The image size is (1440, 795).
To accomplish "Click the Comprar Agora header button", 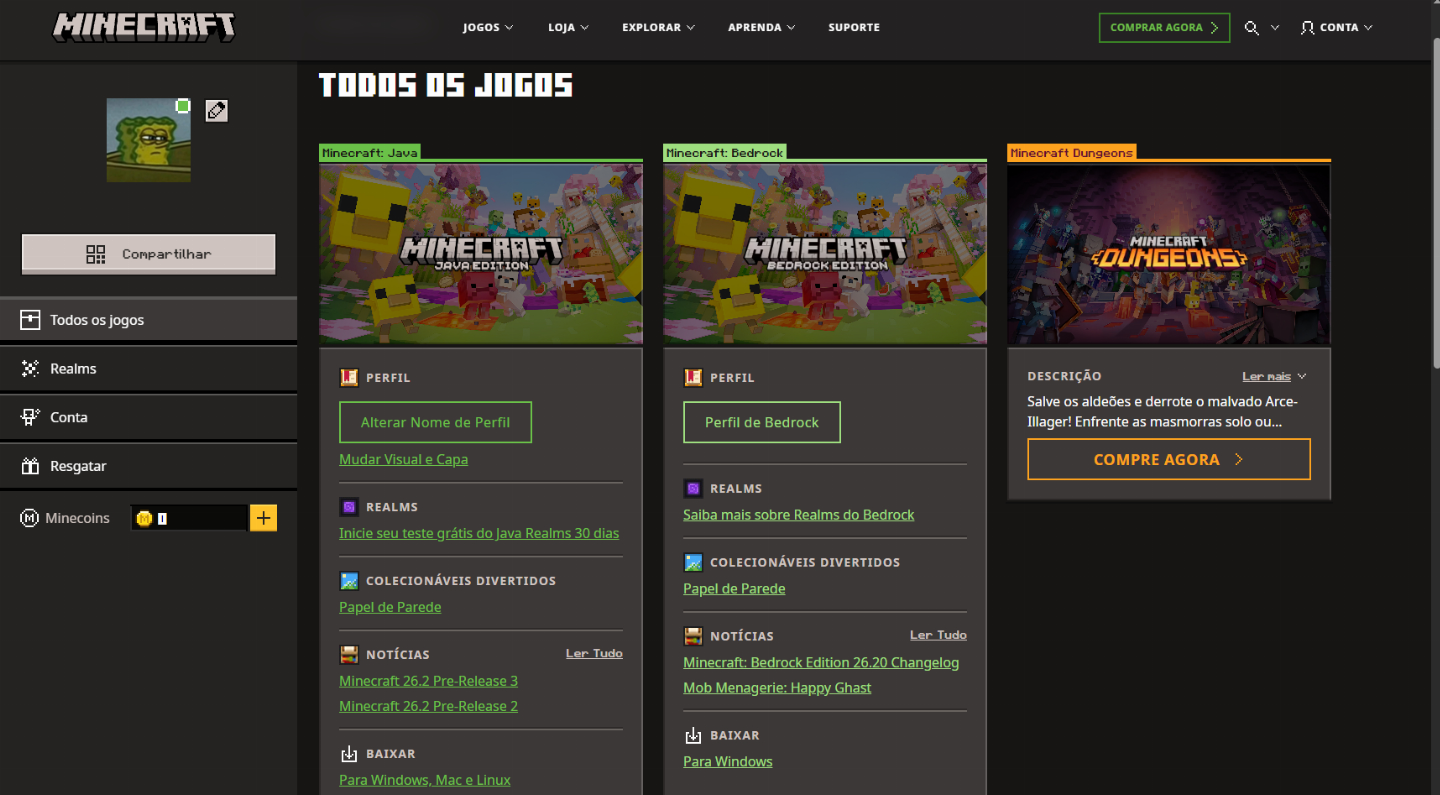I will coord(1164,28).
